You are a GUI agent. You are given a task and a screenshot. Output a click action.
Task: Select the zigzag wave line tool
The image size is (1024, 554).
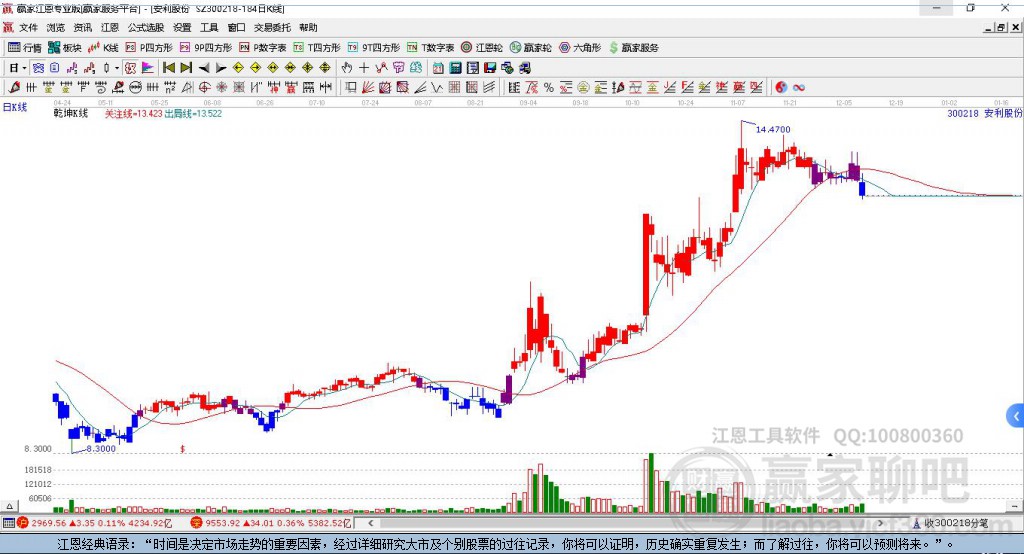tap(437, 87)
